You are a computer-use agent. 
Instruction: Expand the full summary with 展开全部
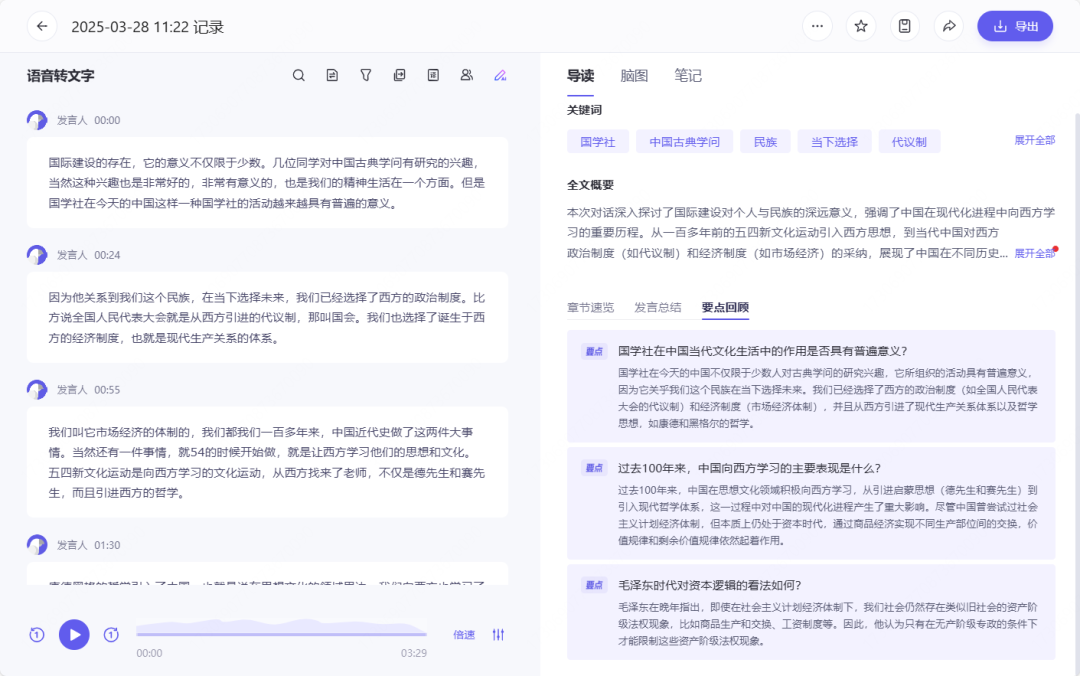pos(1034,253)
